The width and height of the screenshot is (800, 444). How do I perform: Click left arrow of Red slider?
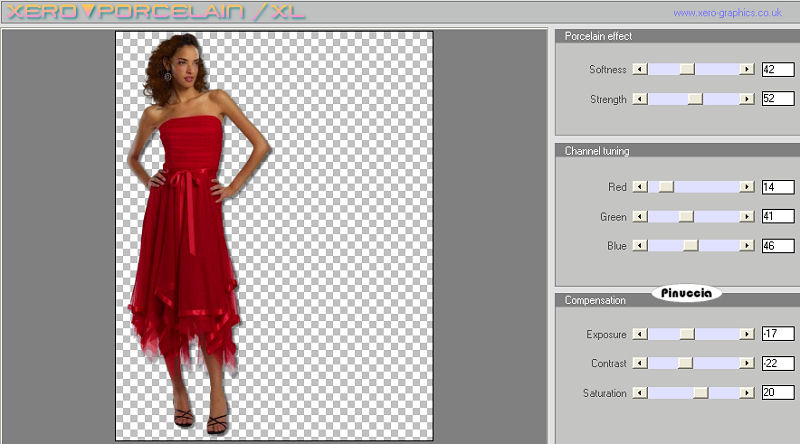[640, 187]
